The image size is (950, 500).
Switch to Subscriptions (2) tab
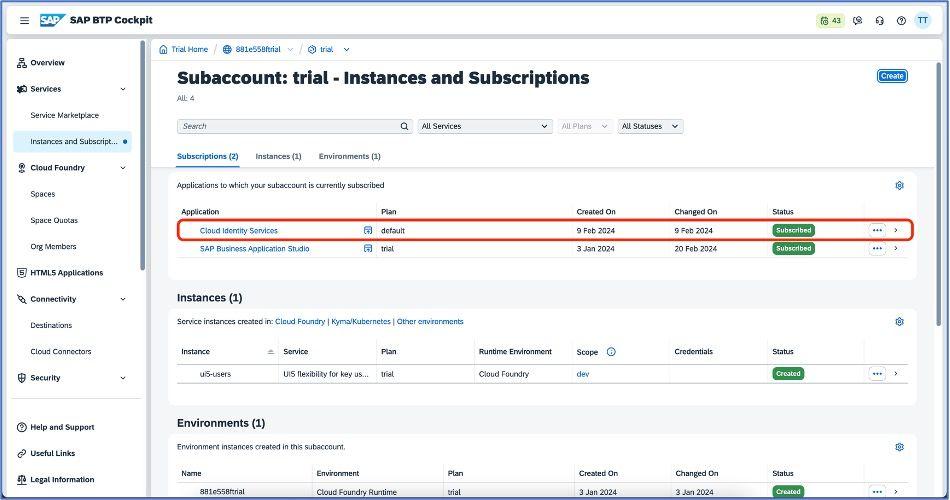(x=208, y=156)
